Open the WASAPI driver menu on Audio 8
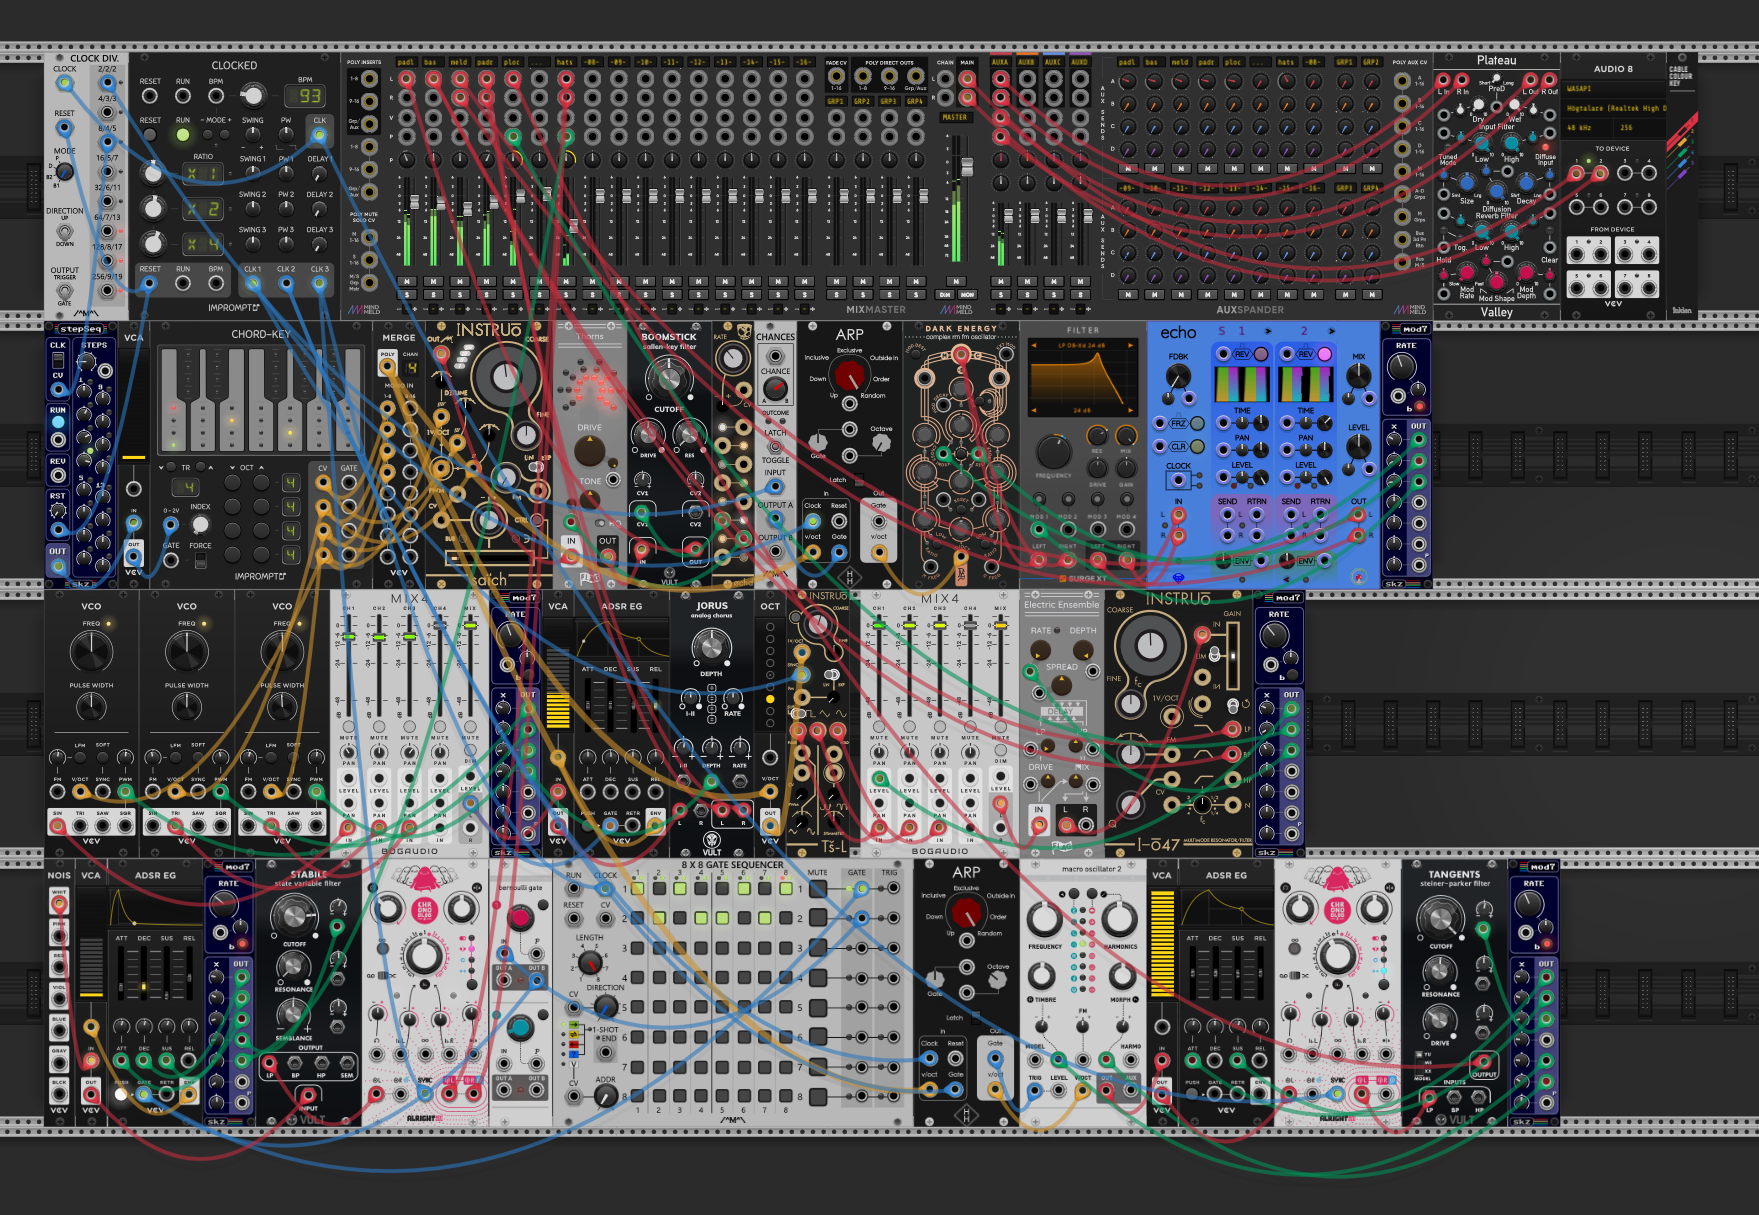 coord(1613,88)
